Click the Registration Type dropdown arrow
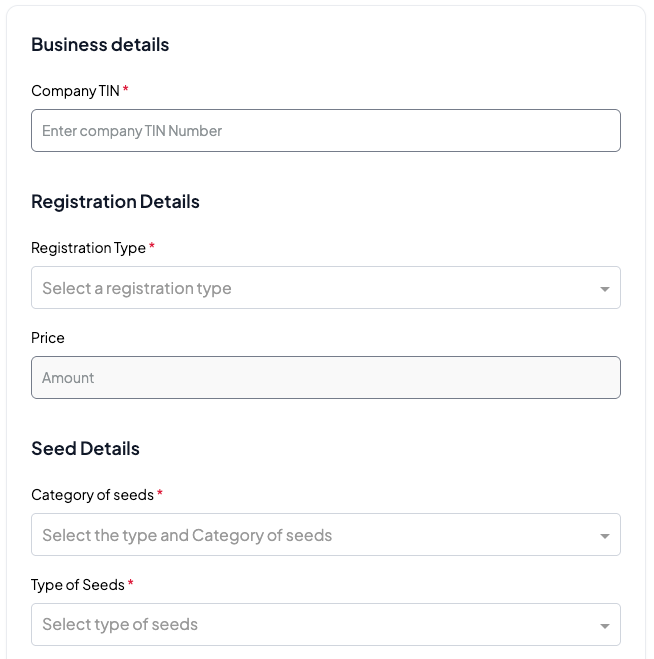The width and height of the screenshot is (654, 659). [604, 289]
